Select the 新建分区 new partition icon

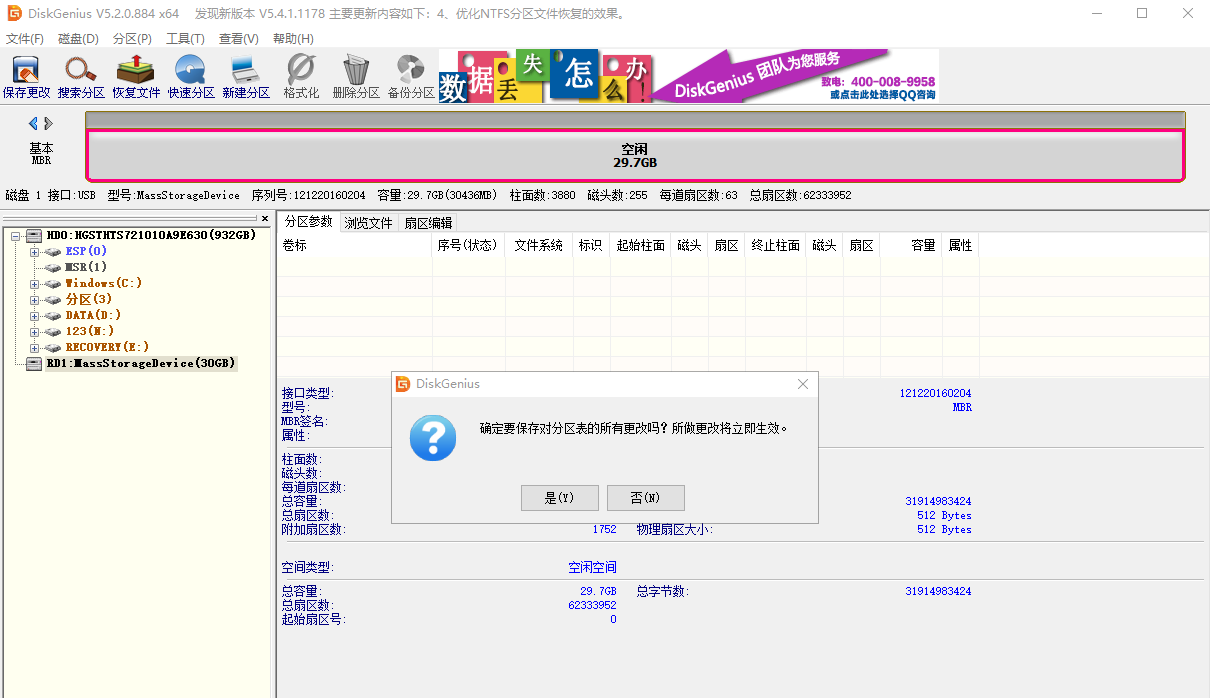click(246, 77)
